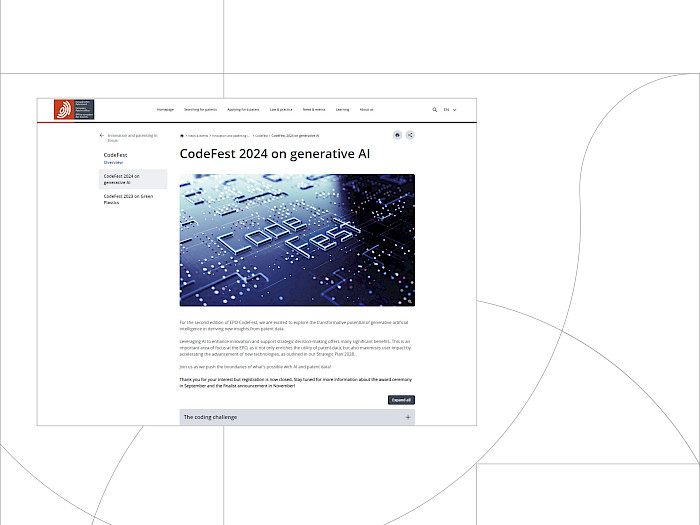The height and width of the screenshot is (525, 700).
Task: Click the home icon in breadcrumb
Action: point(182,135)
